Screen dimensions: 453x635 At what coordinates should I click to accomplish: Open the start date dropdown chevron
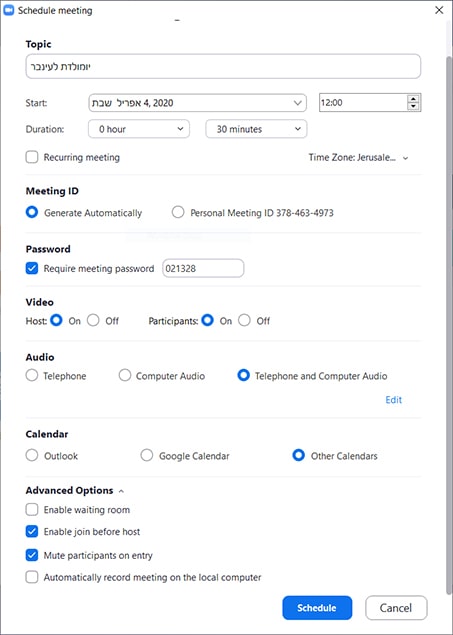[298, 103]
